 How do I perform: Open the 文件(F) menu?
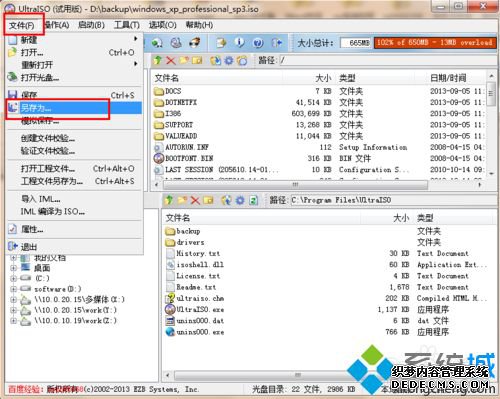click(22, 25)
